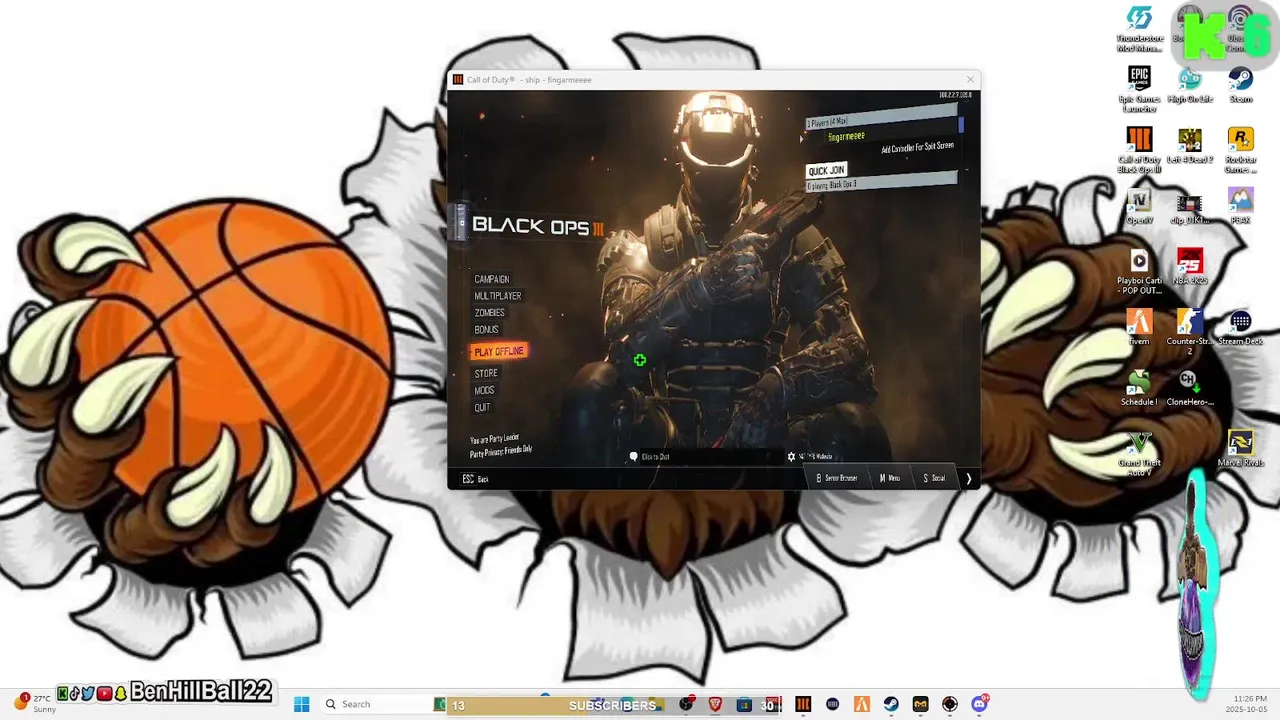This screenshot has height=720, width=1280.
Task: Click the '0 playing Black Ops 3' bar
Action: pos(881,183)
